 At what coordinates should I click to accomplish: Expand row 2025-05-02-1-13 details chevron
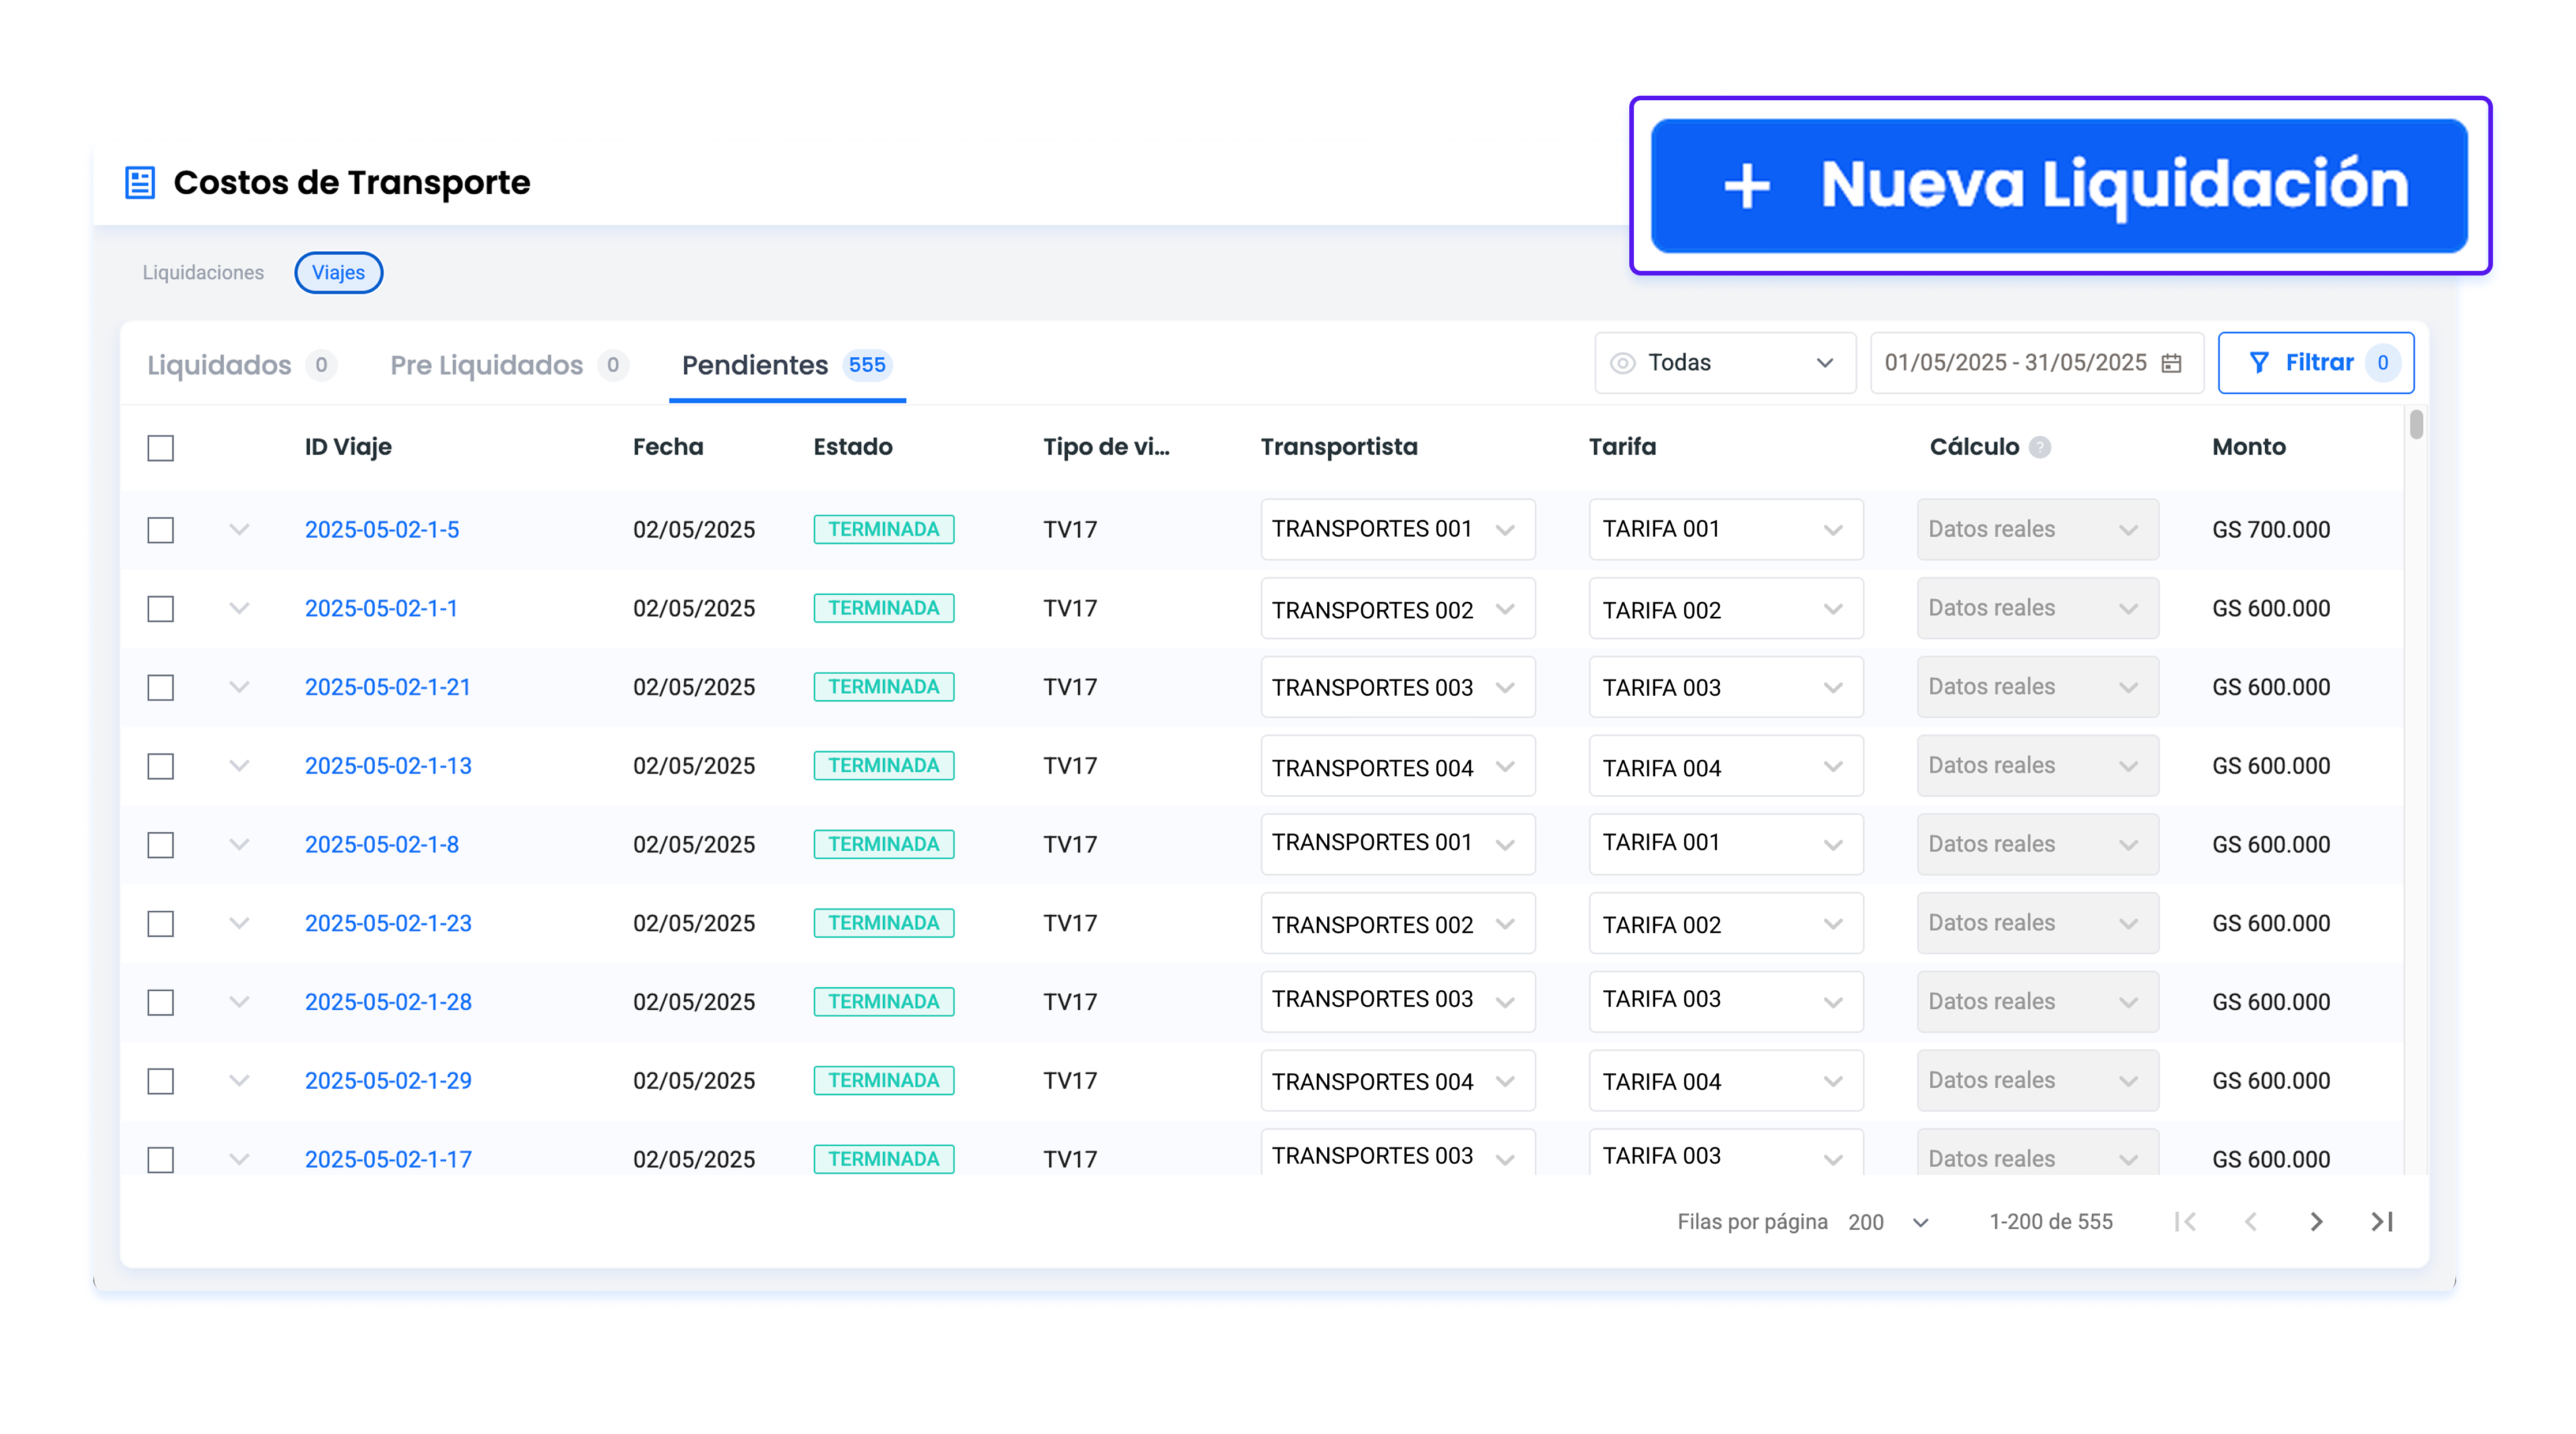pos(239,766)
